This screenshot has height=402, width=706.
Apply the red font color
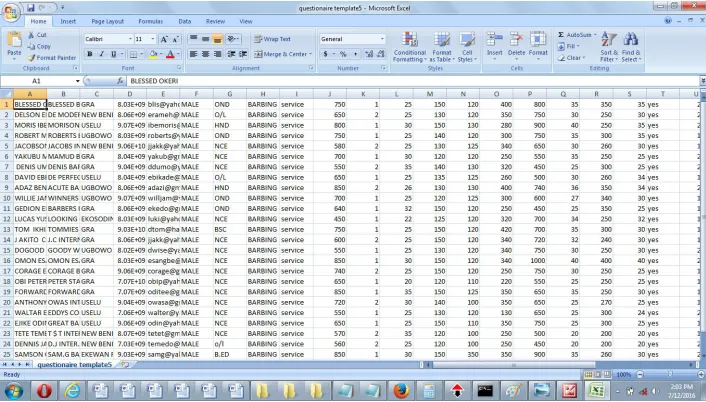tap(170, 54)
